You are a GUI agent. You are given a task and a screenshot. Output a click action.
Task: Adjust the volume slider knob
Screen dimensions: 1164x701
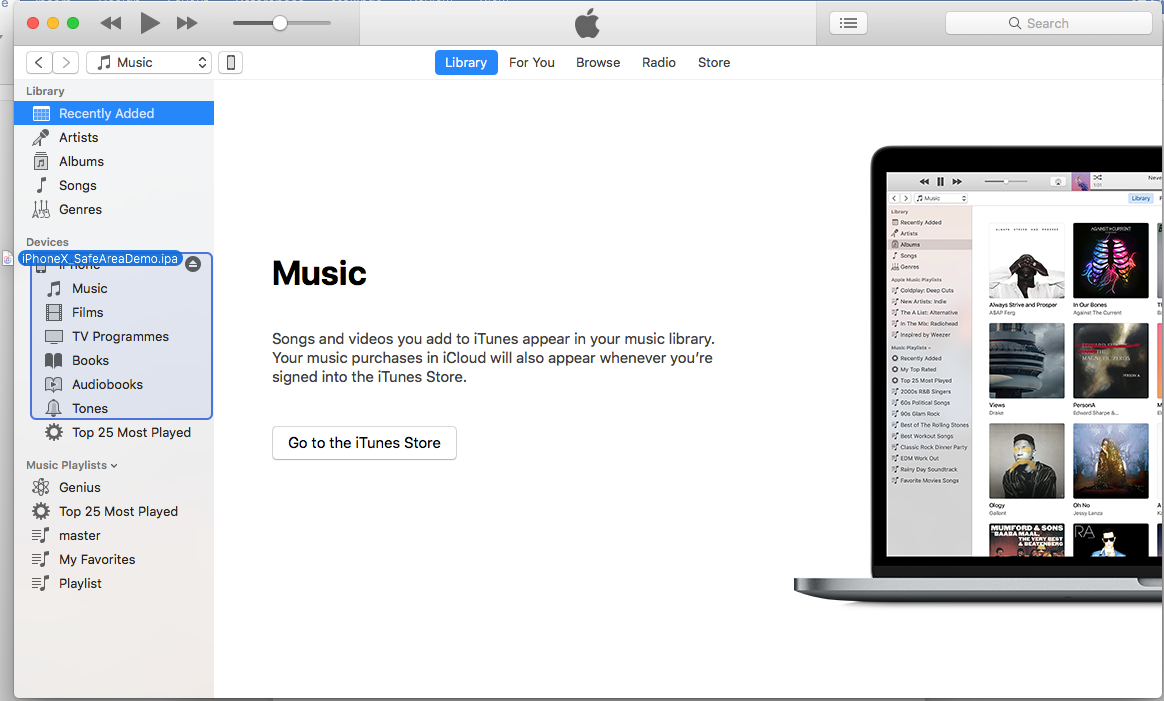(280, 23)
